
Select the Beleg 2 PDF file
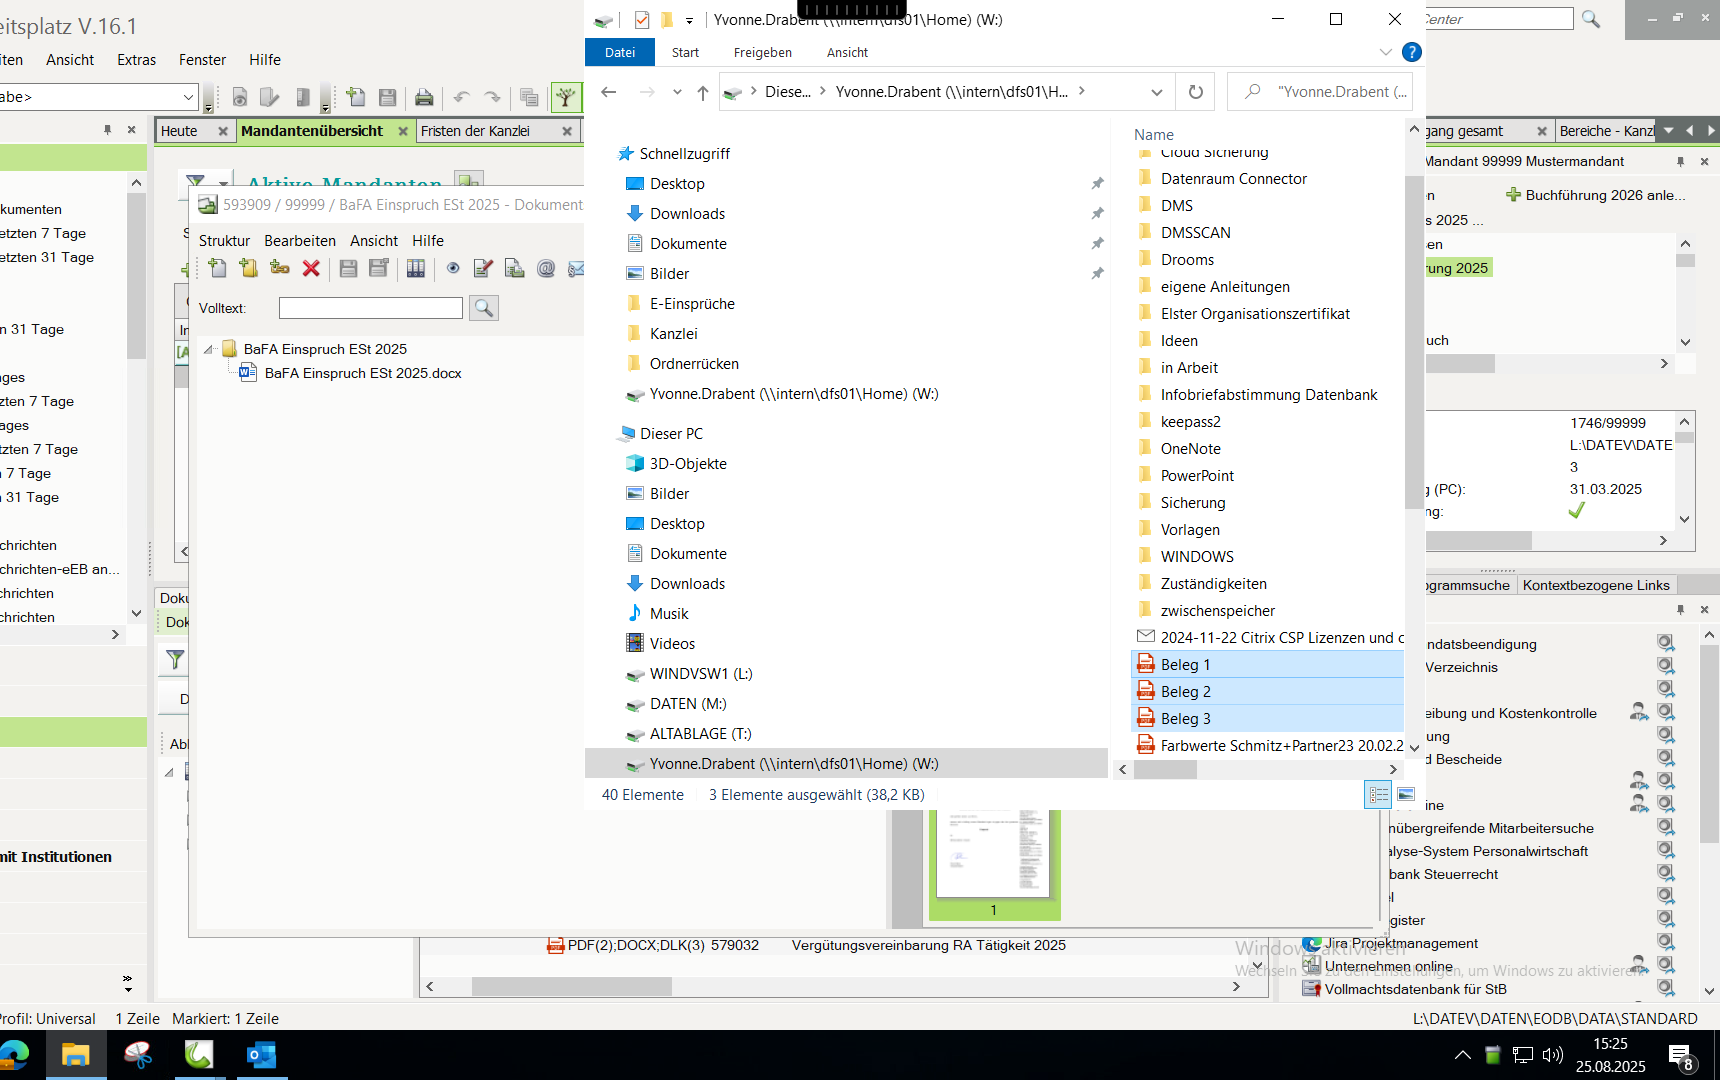point(1185,692)
